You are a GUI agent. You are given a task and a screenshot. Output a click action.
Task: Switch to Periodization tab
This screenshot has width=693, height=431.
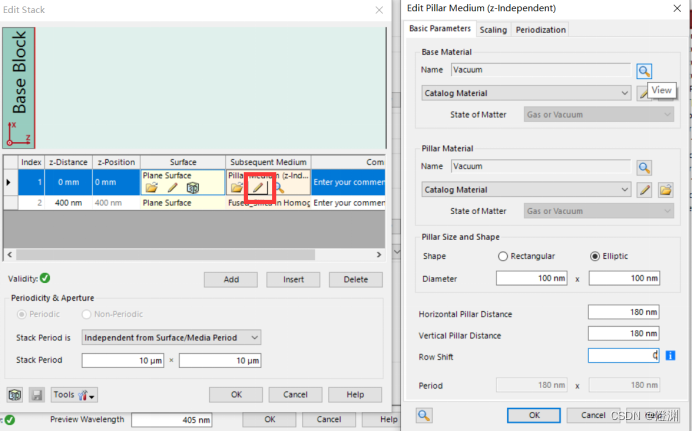click(541, 30)
